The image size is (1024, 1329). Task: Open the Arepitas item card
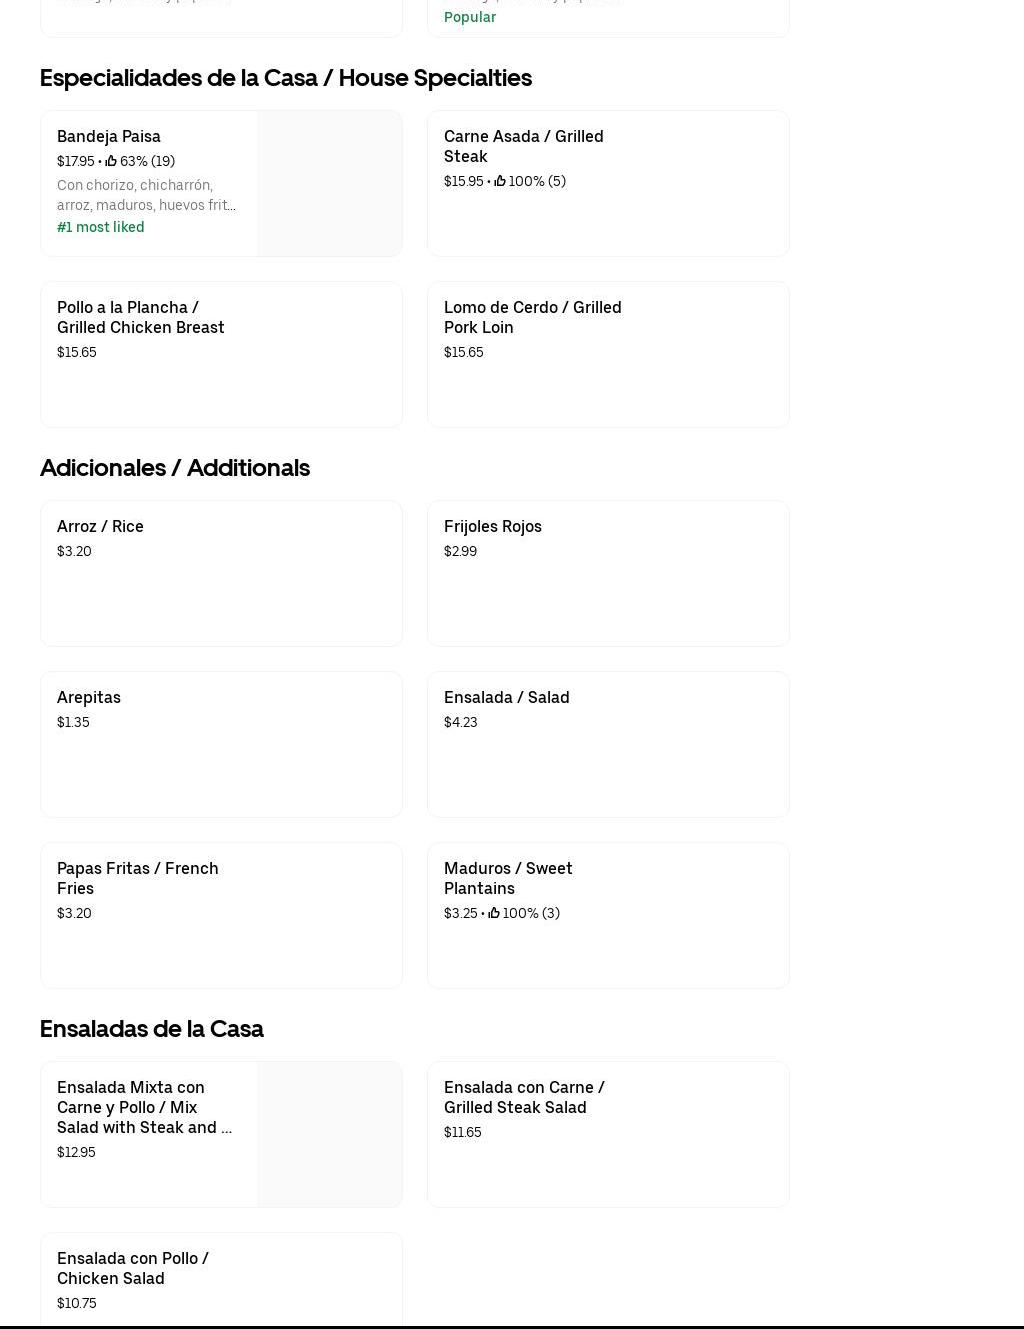tap(89, 697)
